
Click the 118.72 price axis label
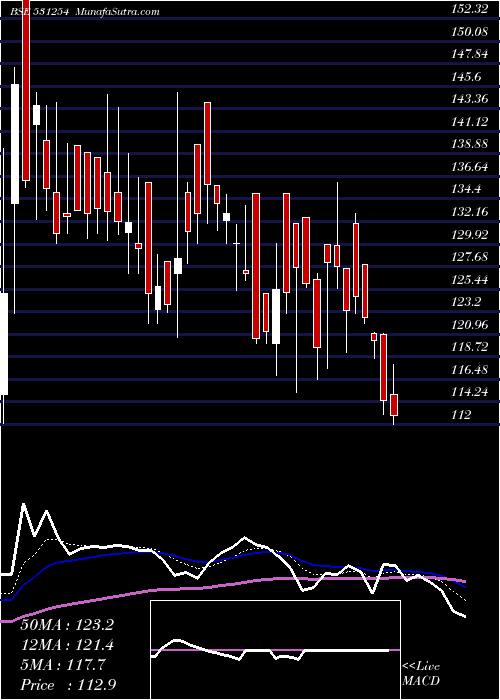(470, 348)
